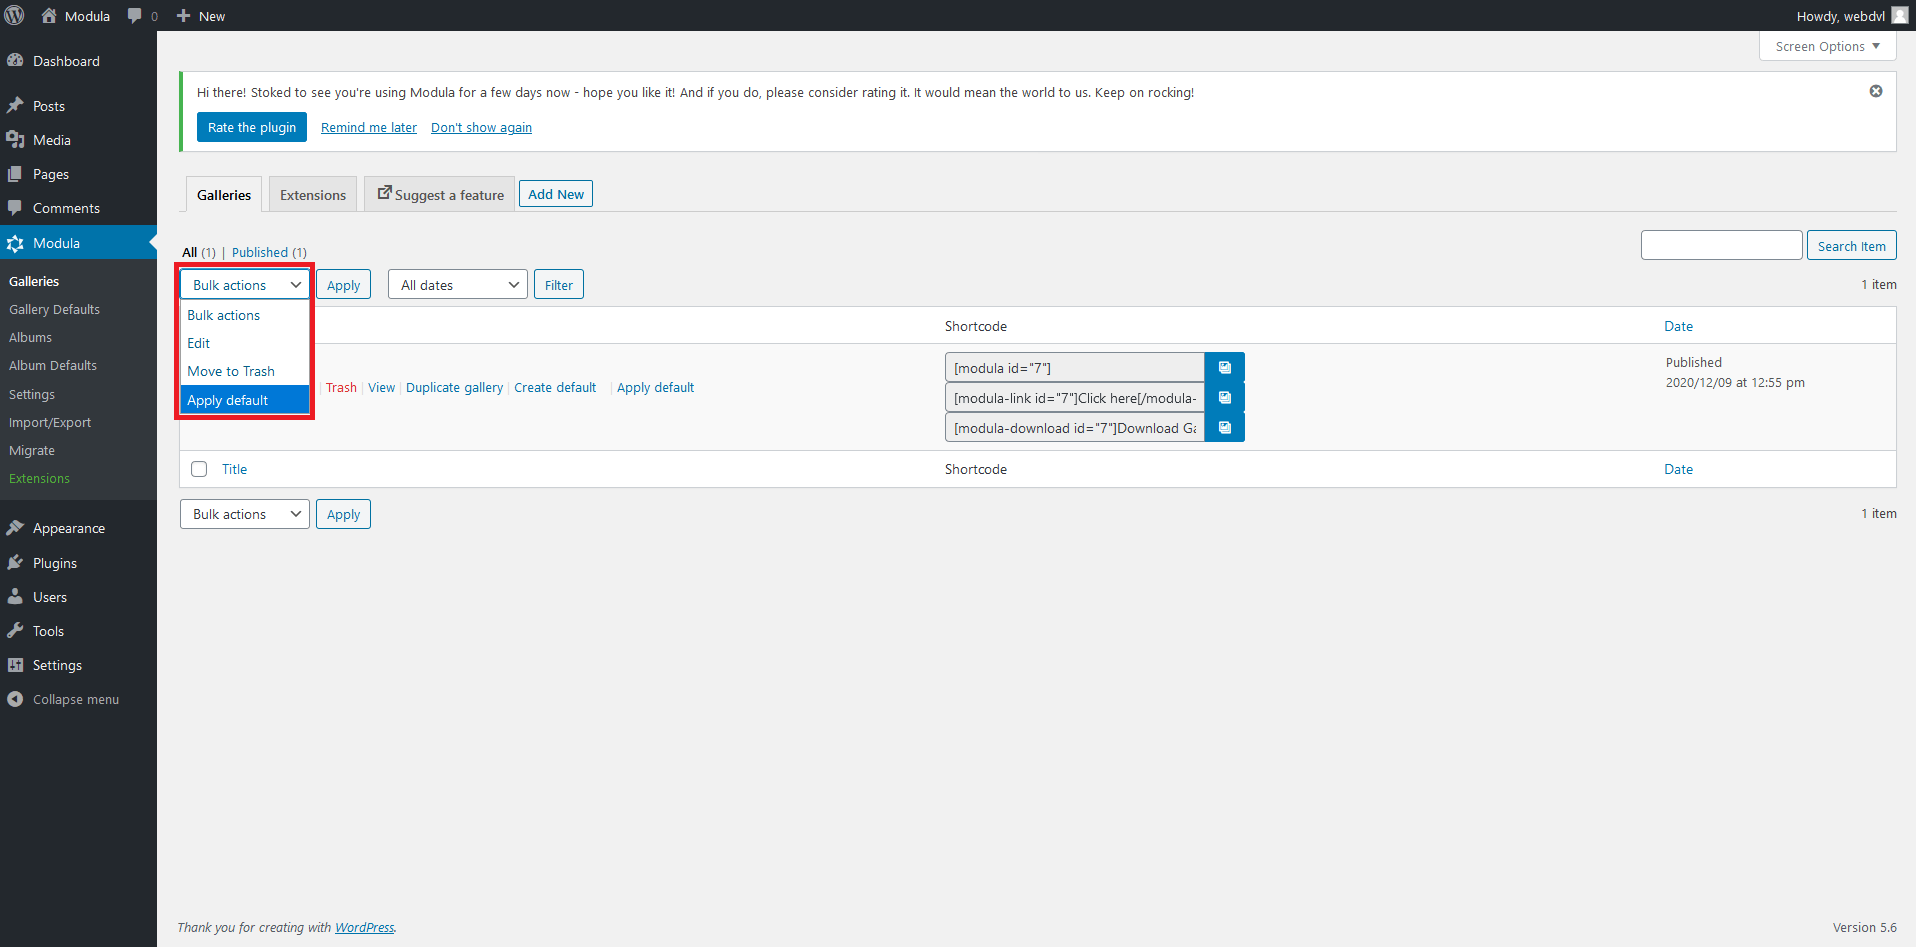Viewport: 1916px width, 947px height.
Task: Open the comments bubble in the top bar
Action: click(x=135, y=15)
